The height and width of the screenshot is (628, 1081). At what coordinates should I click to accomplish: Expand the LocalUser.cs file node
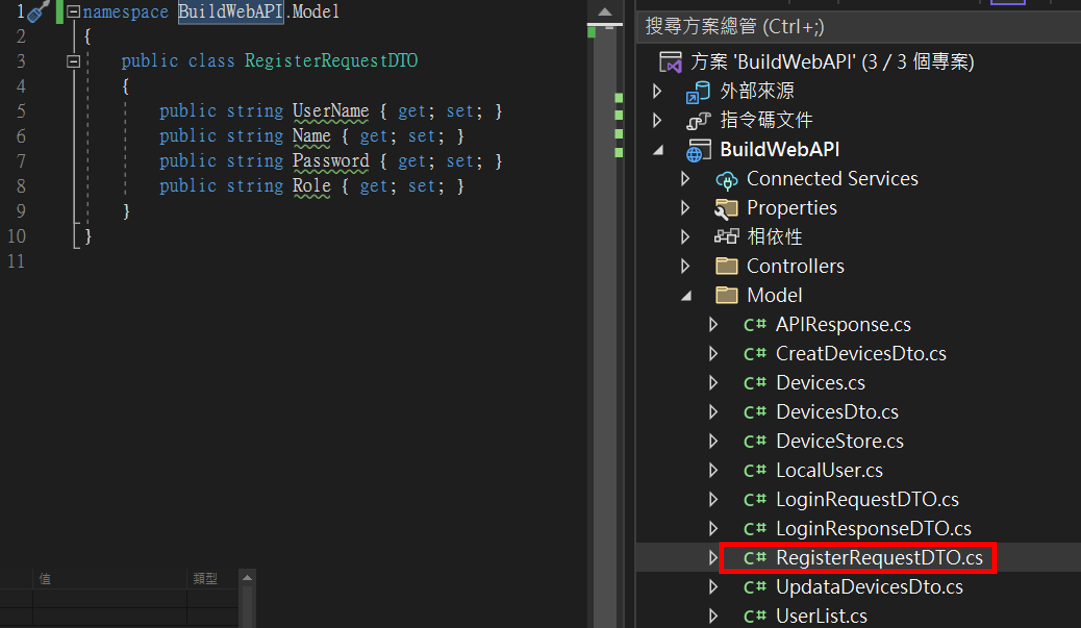point(714,470)
